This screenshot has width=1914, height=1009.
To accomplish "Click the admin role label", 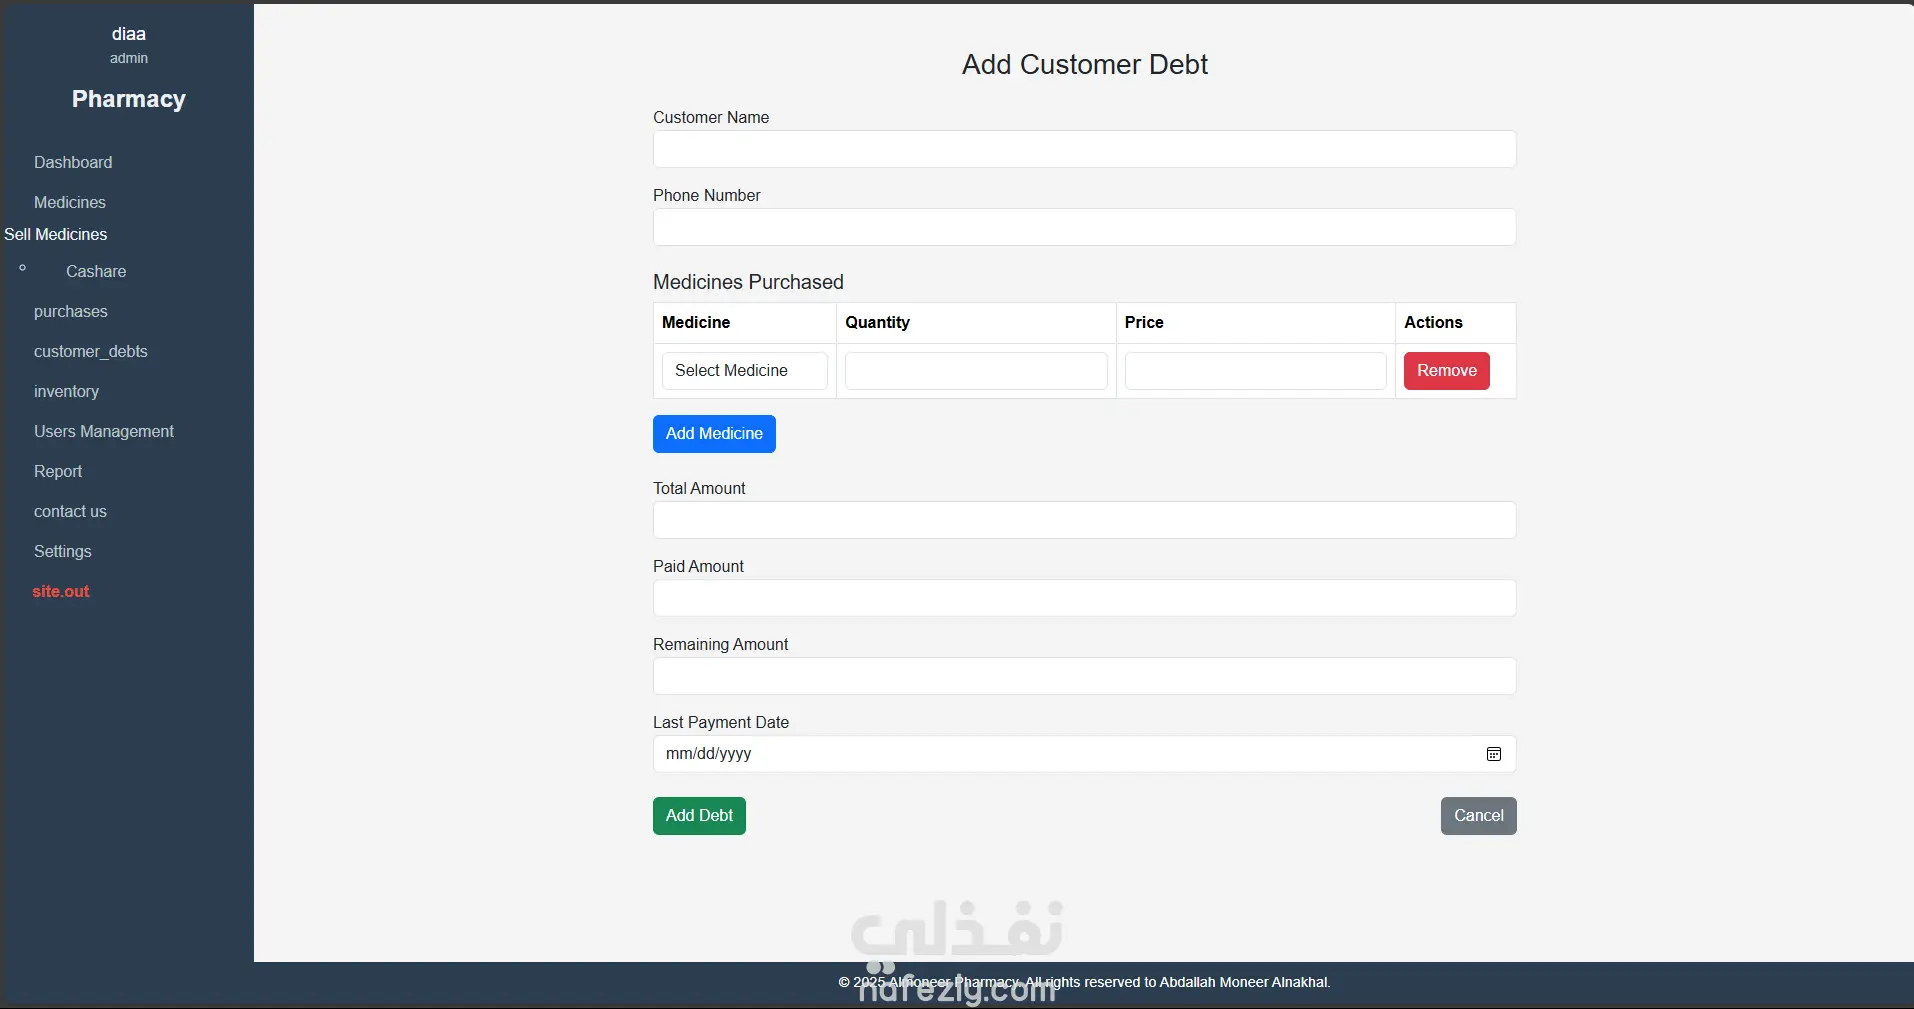I will 129,58.
